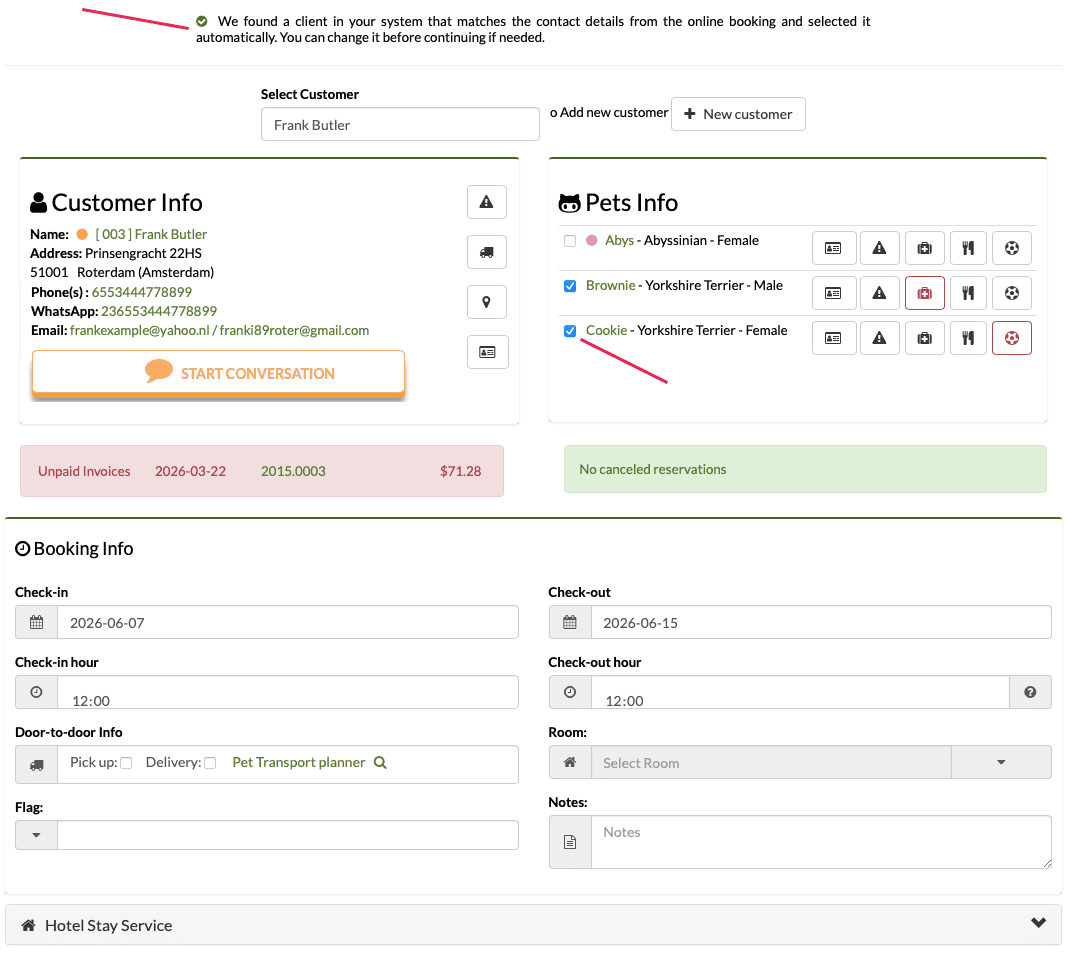Open the Select Customer field Frank Butler

coord(400,125)
